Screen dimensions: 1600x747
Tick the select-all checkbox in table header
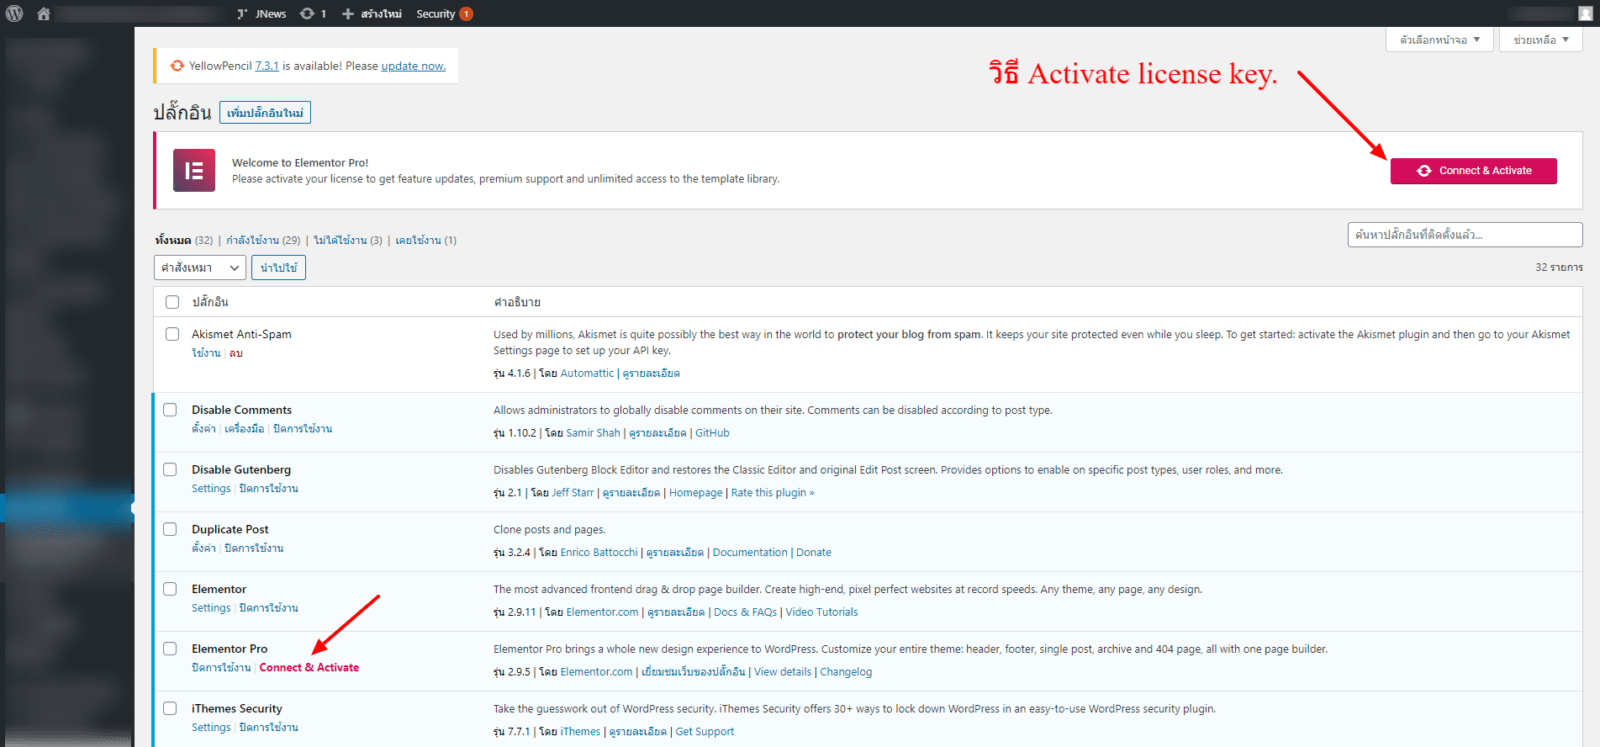coord(172,302)
